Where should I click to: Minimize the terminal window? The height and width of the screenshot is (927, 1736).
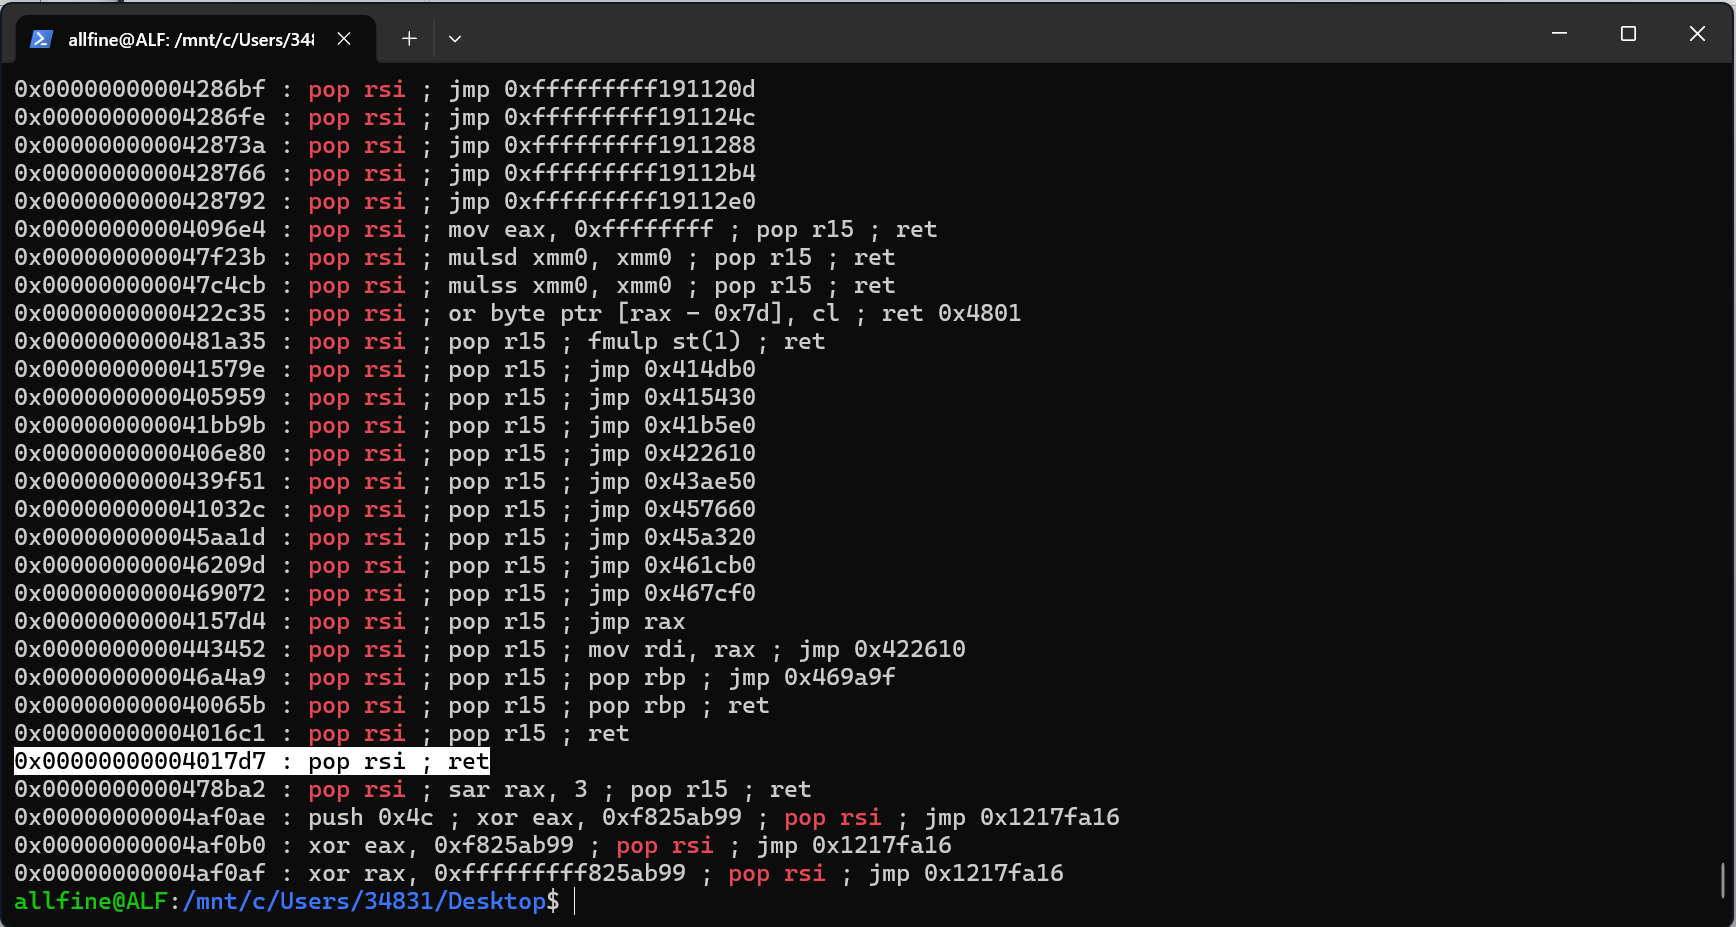[x=1559, y=33]
